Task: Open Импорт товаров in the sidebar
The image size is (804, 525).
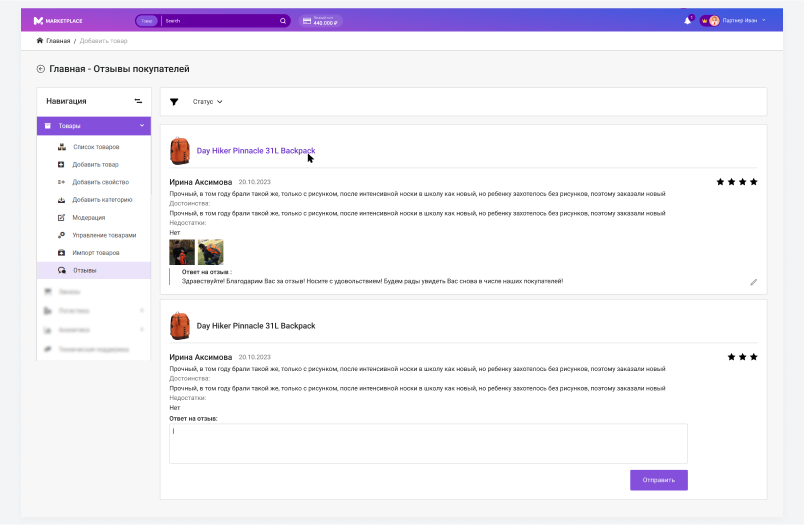Action: click(x=96, y=252)
